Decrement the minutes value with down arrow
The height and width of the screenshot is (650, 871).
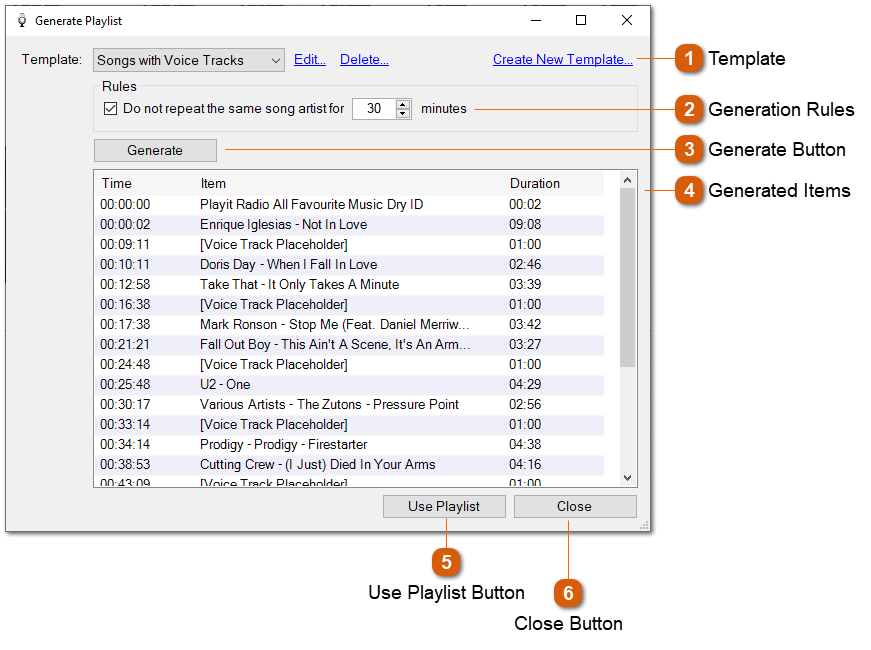pyautogui.click(x=403, y=113)
